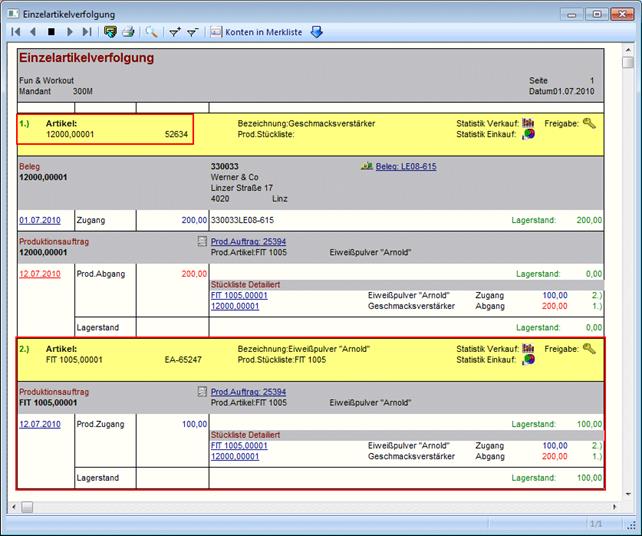This screenshot has height=536, width=642.
Task: Open Statistik Einkauf pie chart for FIT 1005
Action: 529,358
